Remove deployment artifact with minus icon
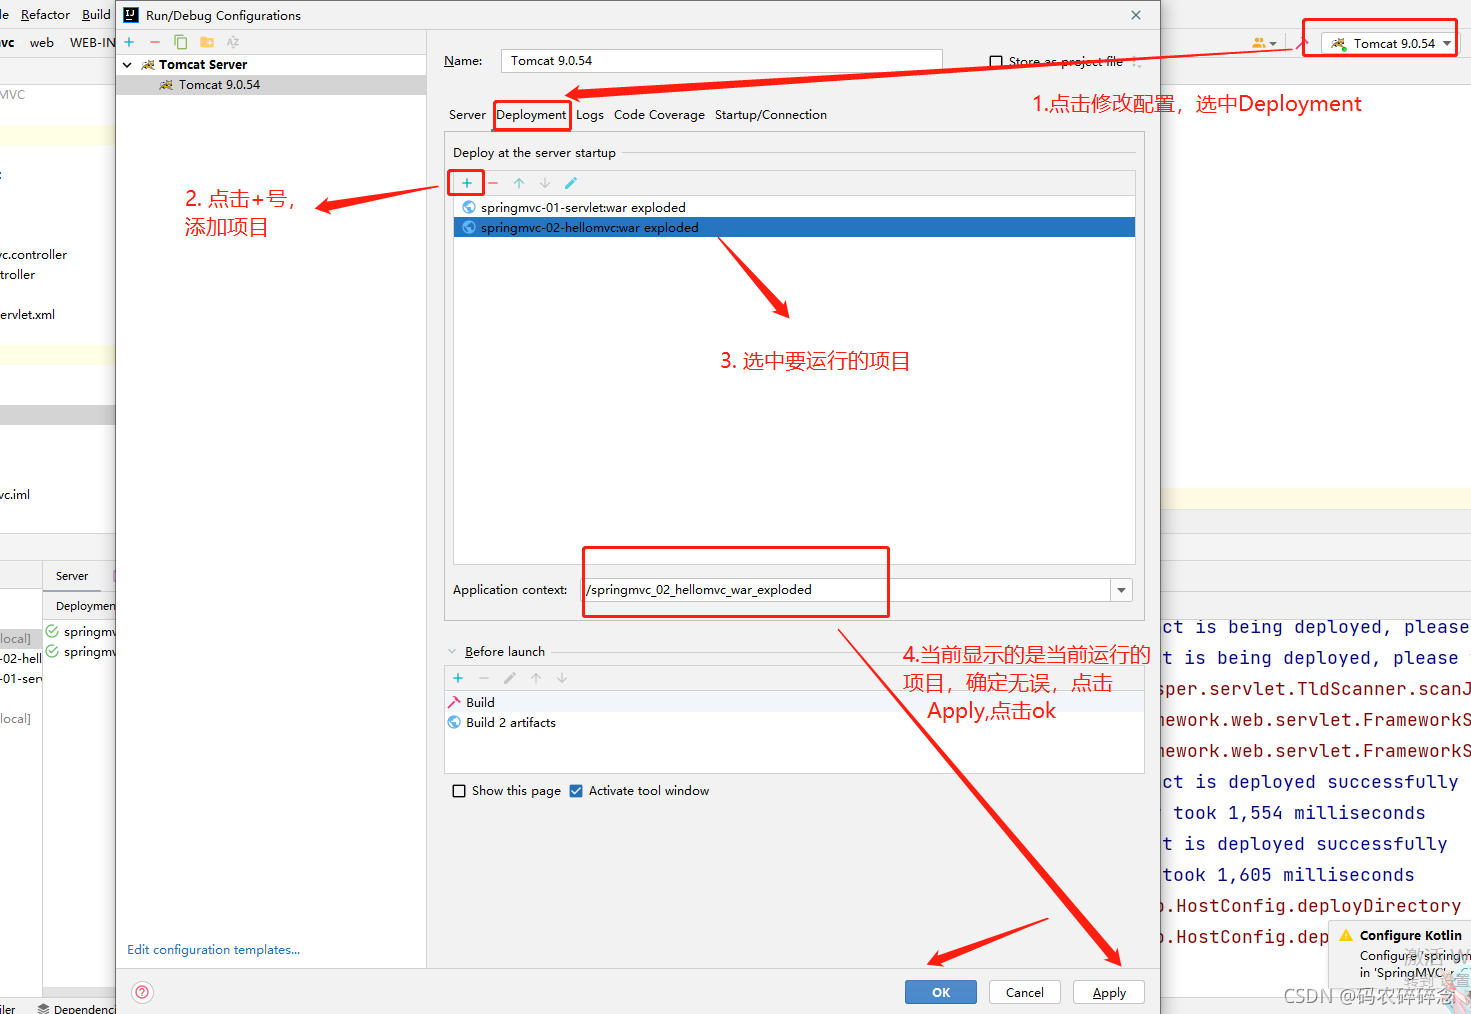 [x=493, y=183]
